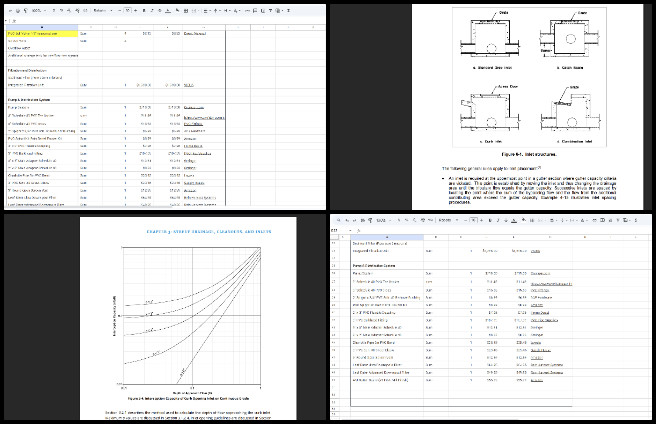Click the blue chapter heading on the chart page
The height and width of the screenshot is (424, 656).
click(x=209, y=231)
